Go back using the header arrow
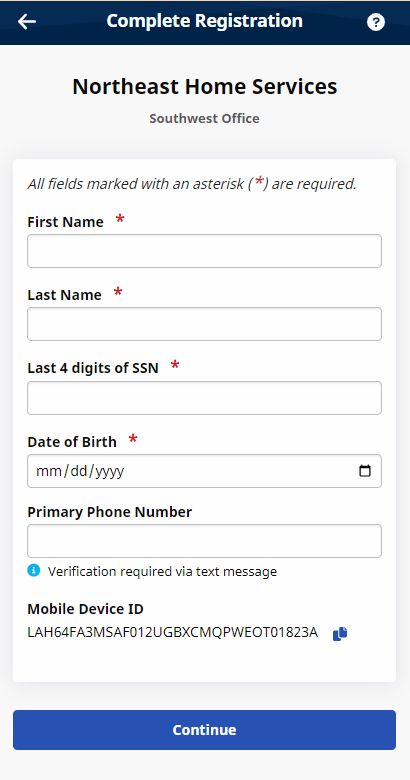The width and height of the screenshot is (410, 780). click(x=27, y=21)
